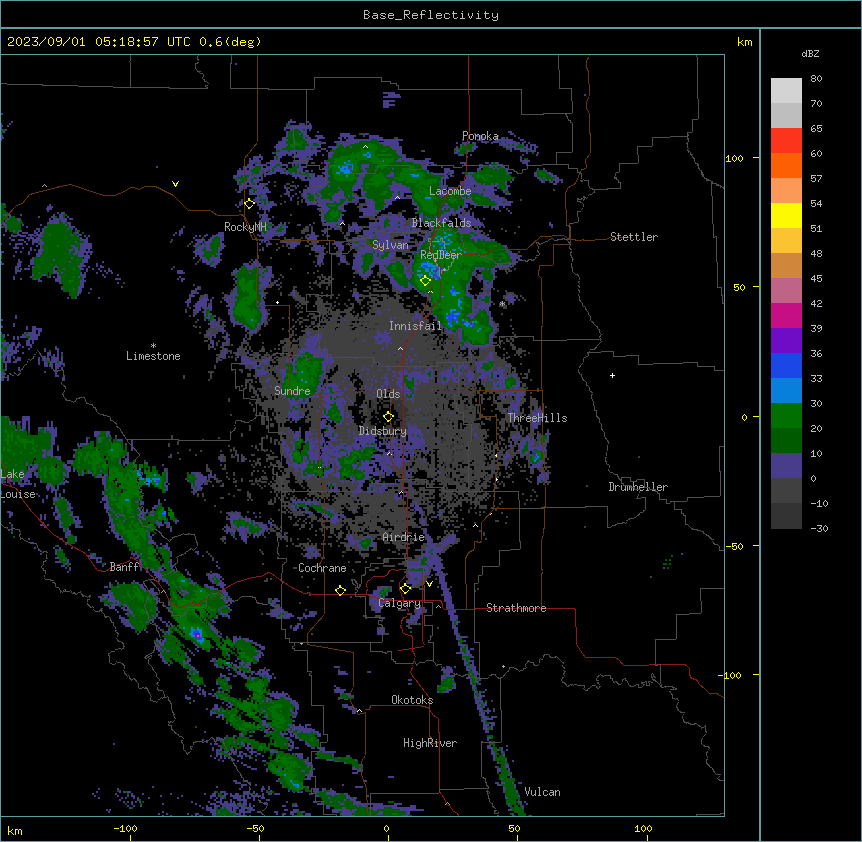The width and height of the screenshot is (862, 842).
Task: Click the Didsbury town label
Action: [x=383, y=431]
